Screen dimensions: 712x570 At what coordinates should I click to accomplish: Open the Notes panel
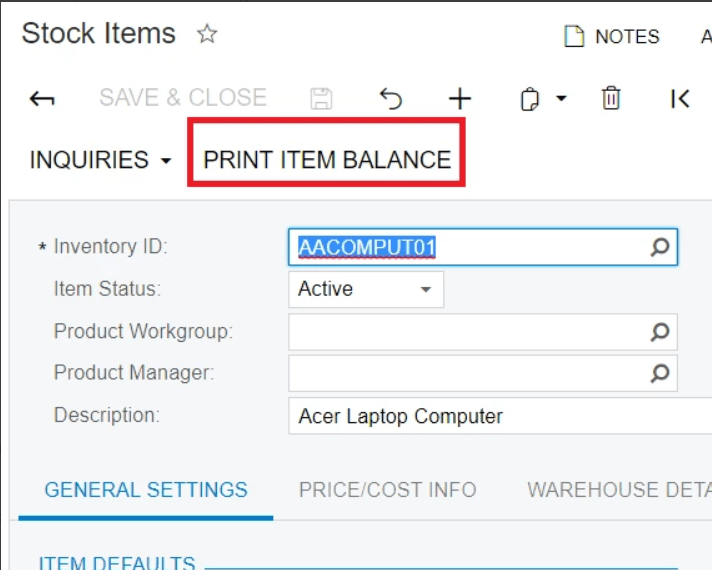(x=611, y=36)
